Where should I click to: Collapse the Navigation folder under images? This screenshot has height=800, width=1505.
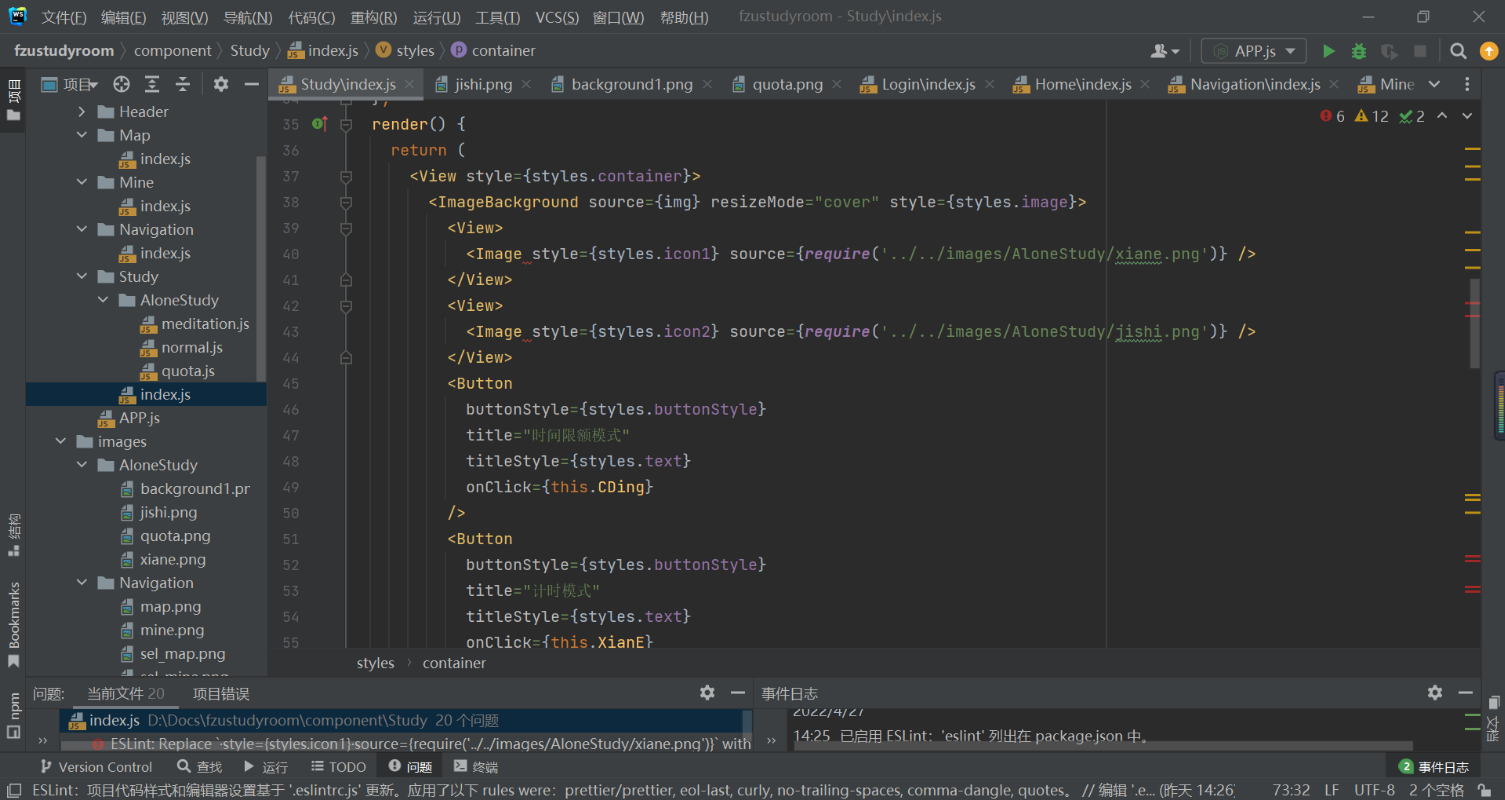point(82,583)
